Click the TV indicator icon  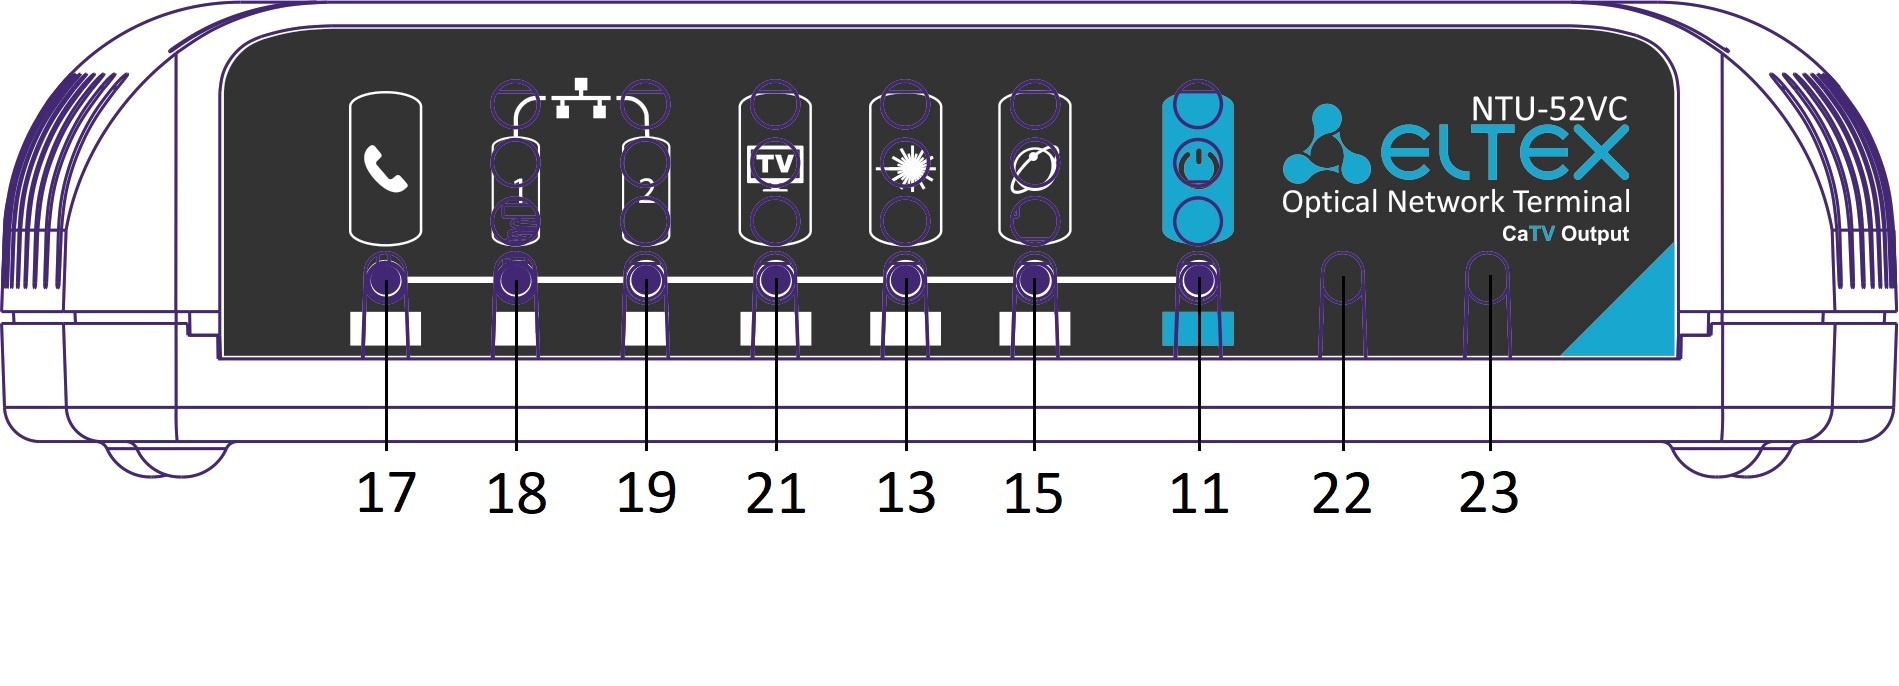(x=775, y=166)
